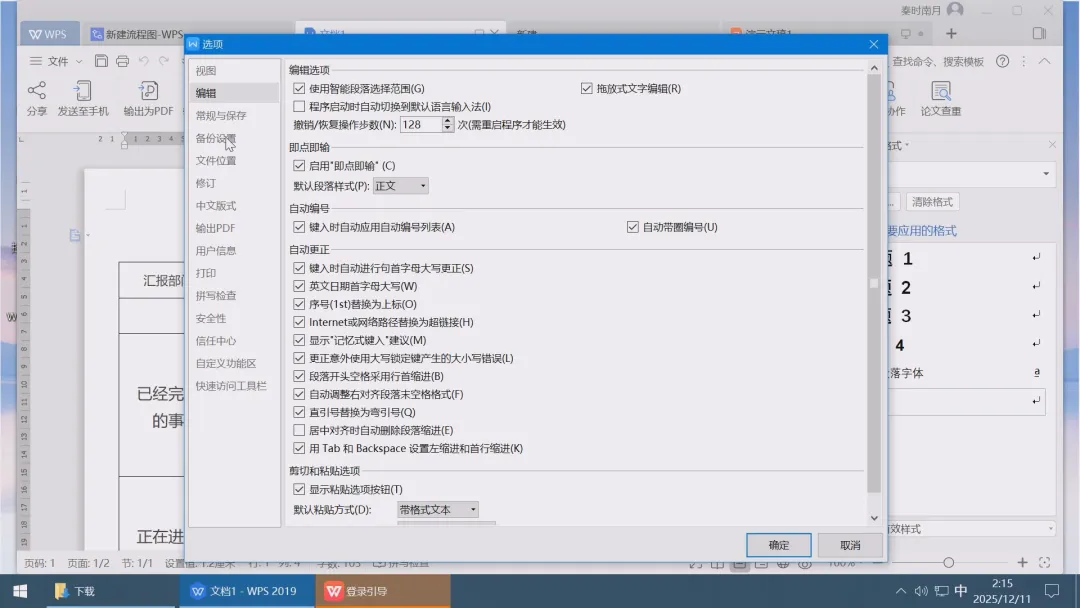Close the styles side pane
This screenshot has height=608, width=1080.
click(1052, 145)
